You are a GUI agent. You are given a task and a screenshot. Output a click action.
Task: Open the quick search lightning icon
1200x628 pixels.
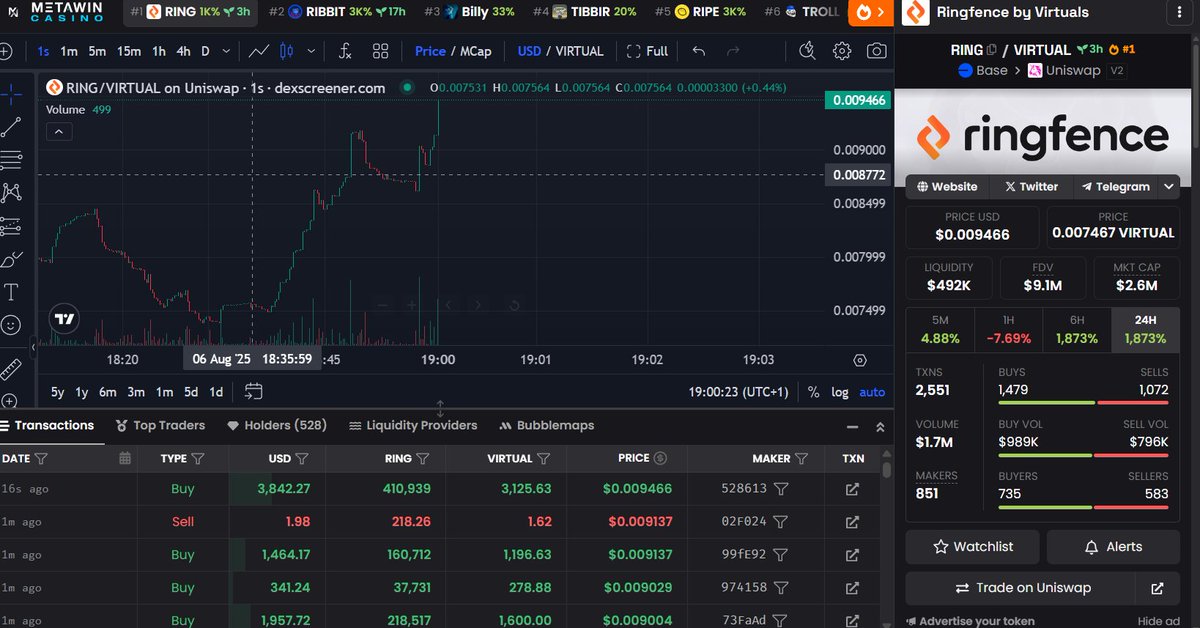pyautogui.click(x=808, y=51)
